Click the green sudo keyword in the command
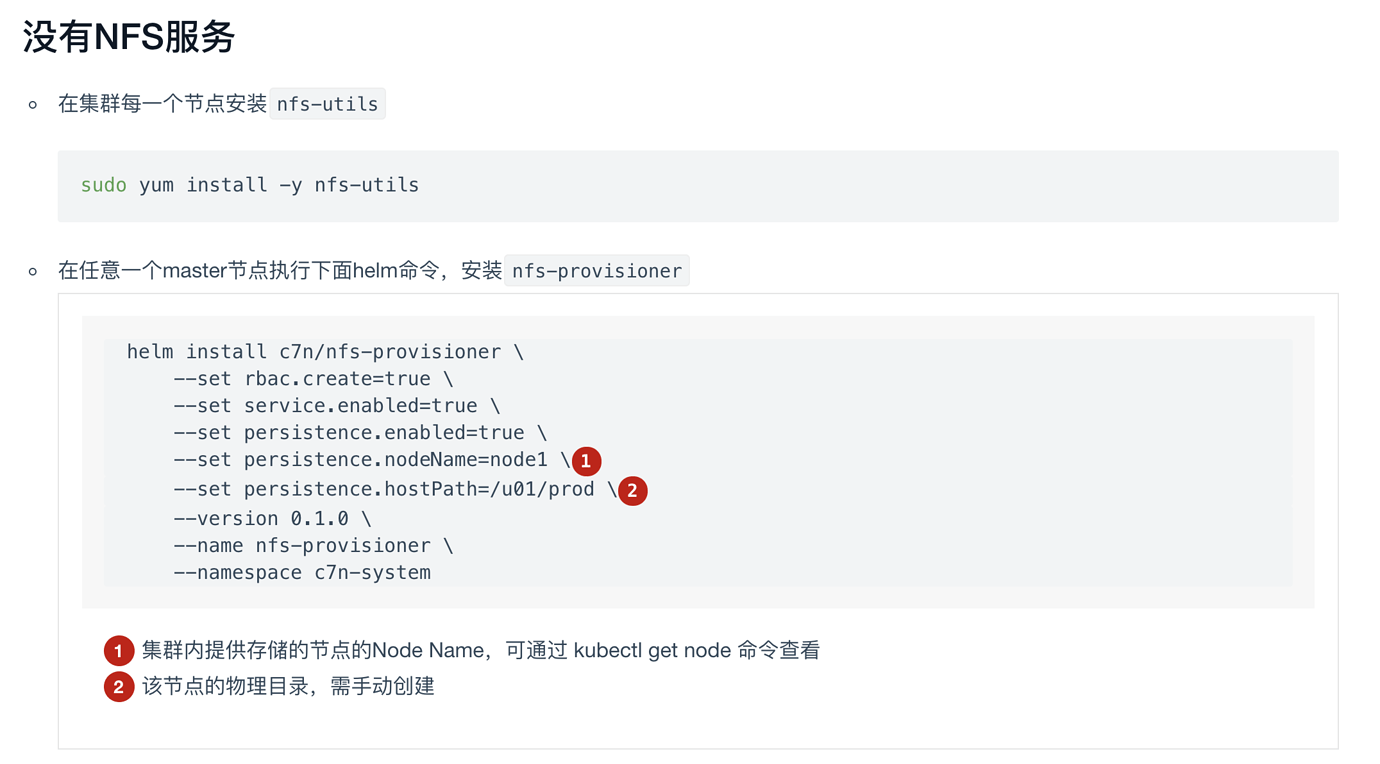 (x=104, y=185)
